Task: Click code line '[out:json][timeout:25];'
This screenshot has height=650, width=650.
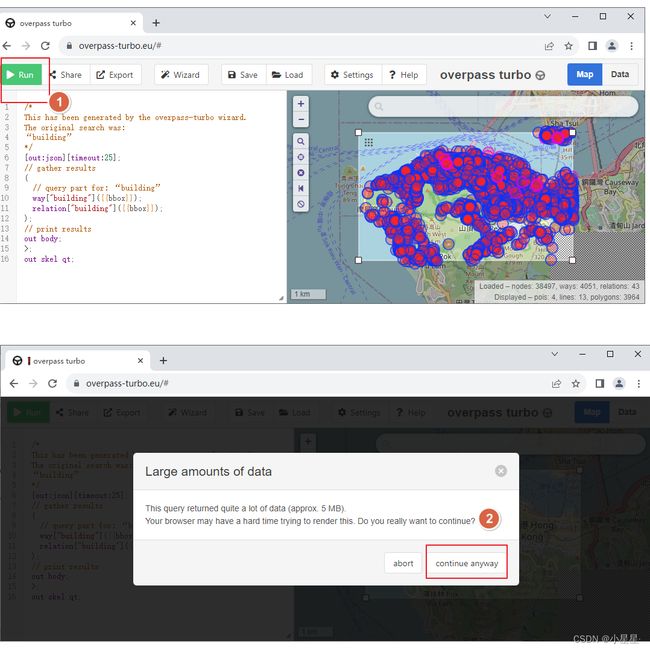Action: (x=73, y=158)
